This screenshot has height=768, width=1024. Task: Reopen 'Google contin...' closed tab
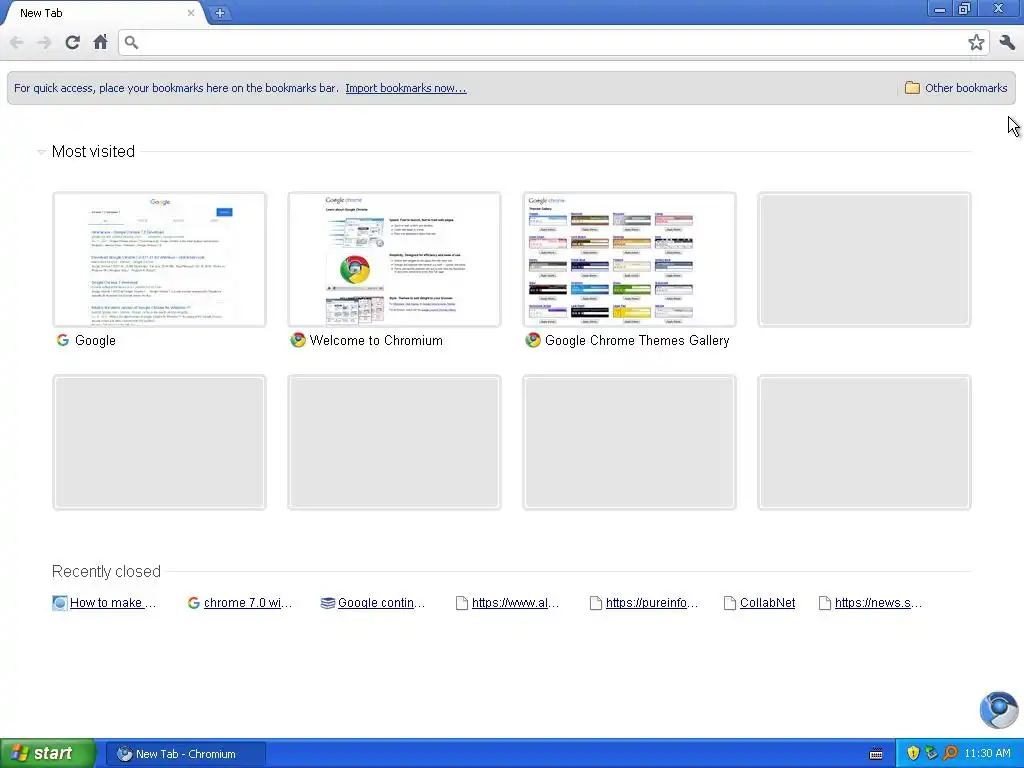click(381, 603)
